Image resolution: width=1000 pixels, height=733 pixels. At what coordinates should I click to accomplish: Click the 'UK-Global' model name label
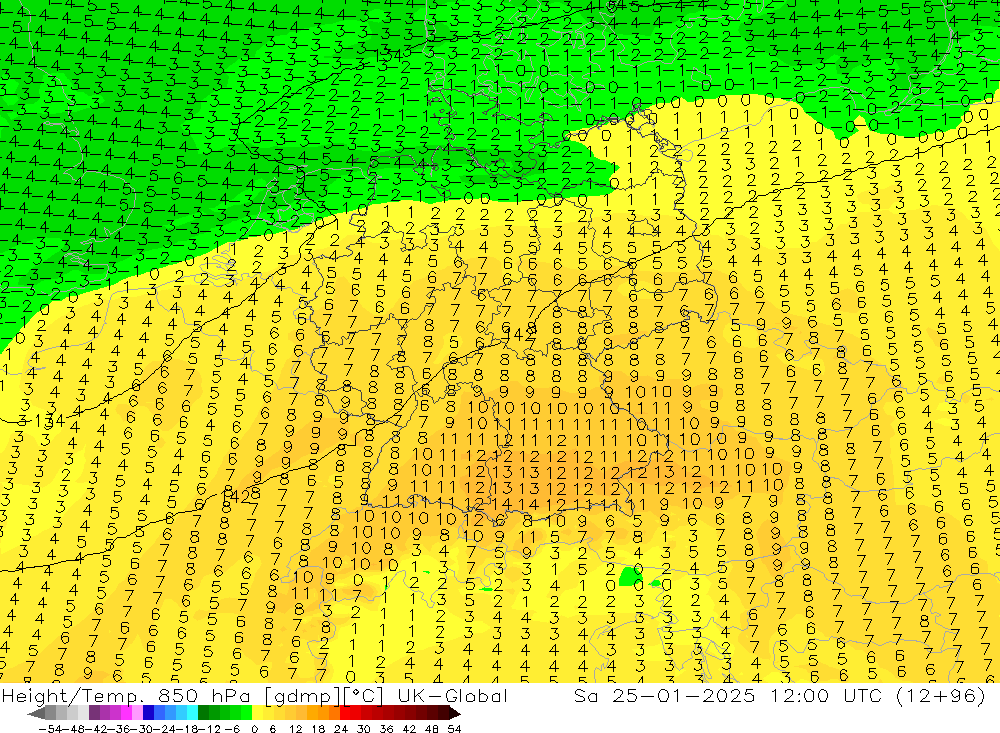pos(452,695)
